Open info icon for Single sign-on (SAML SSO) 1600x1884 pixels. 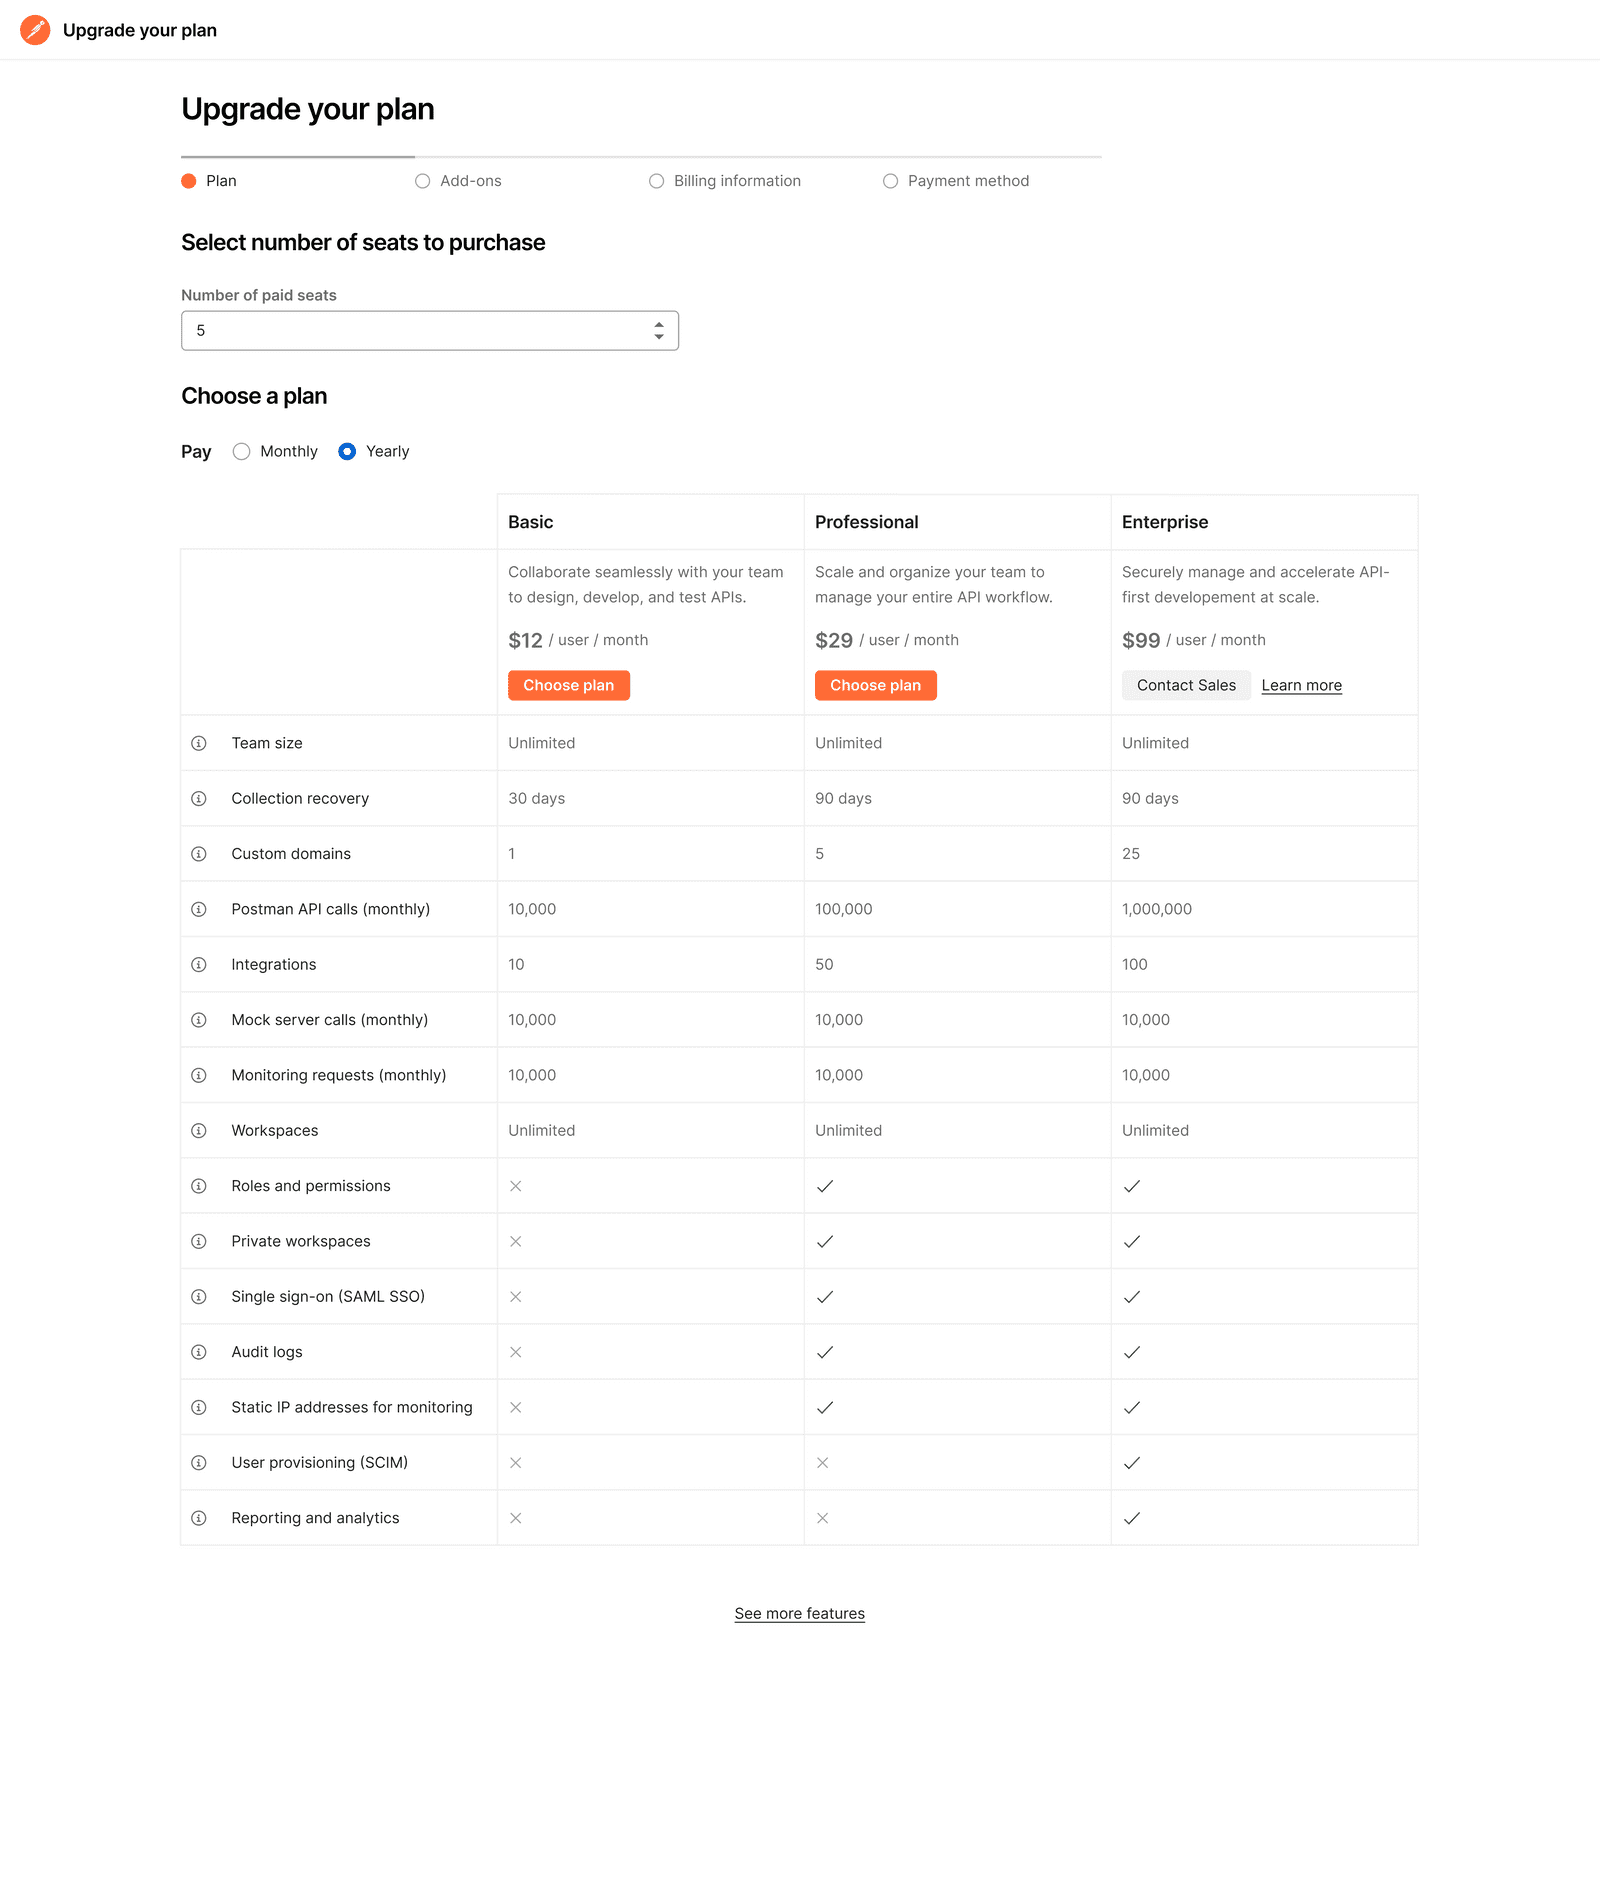click(199, 1297)
